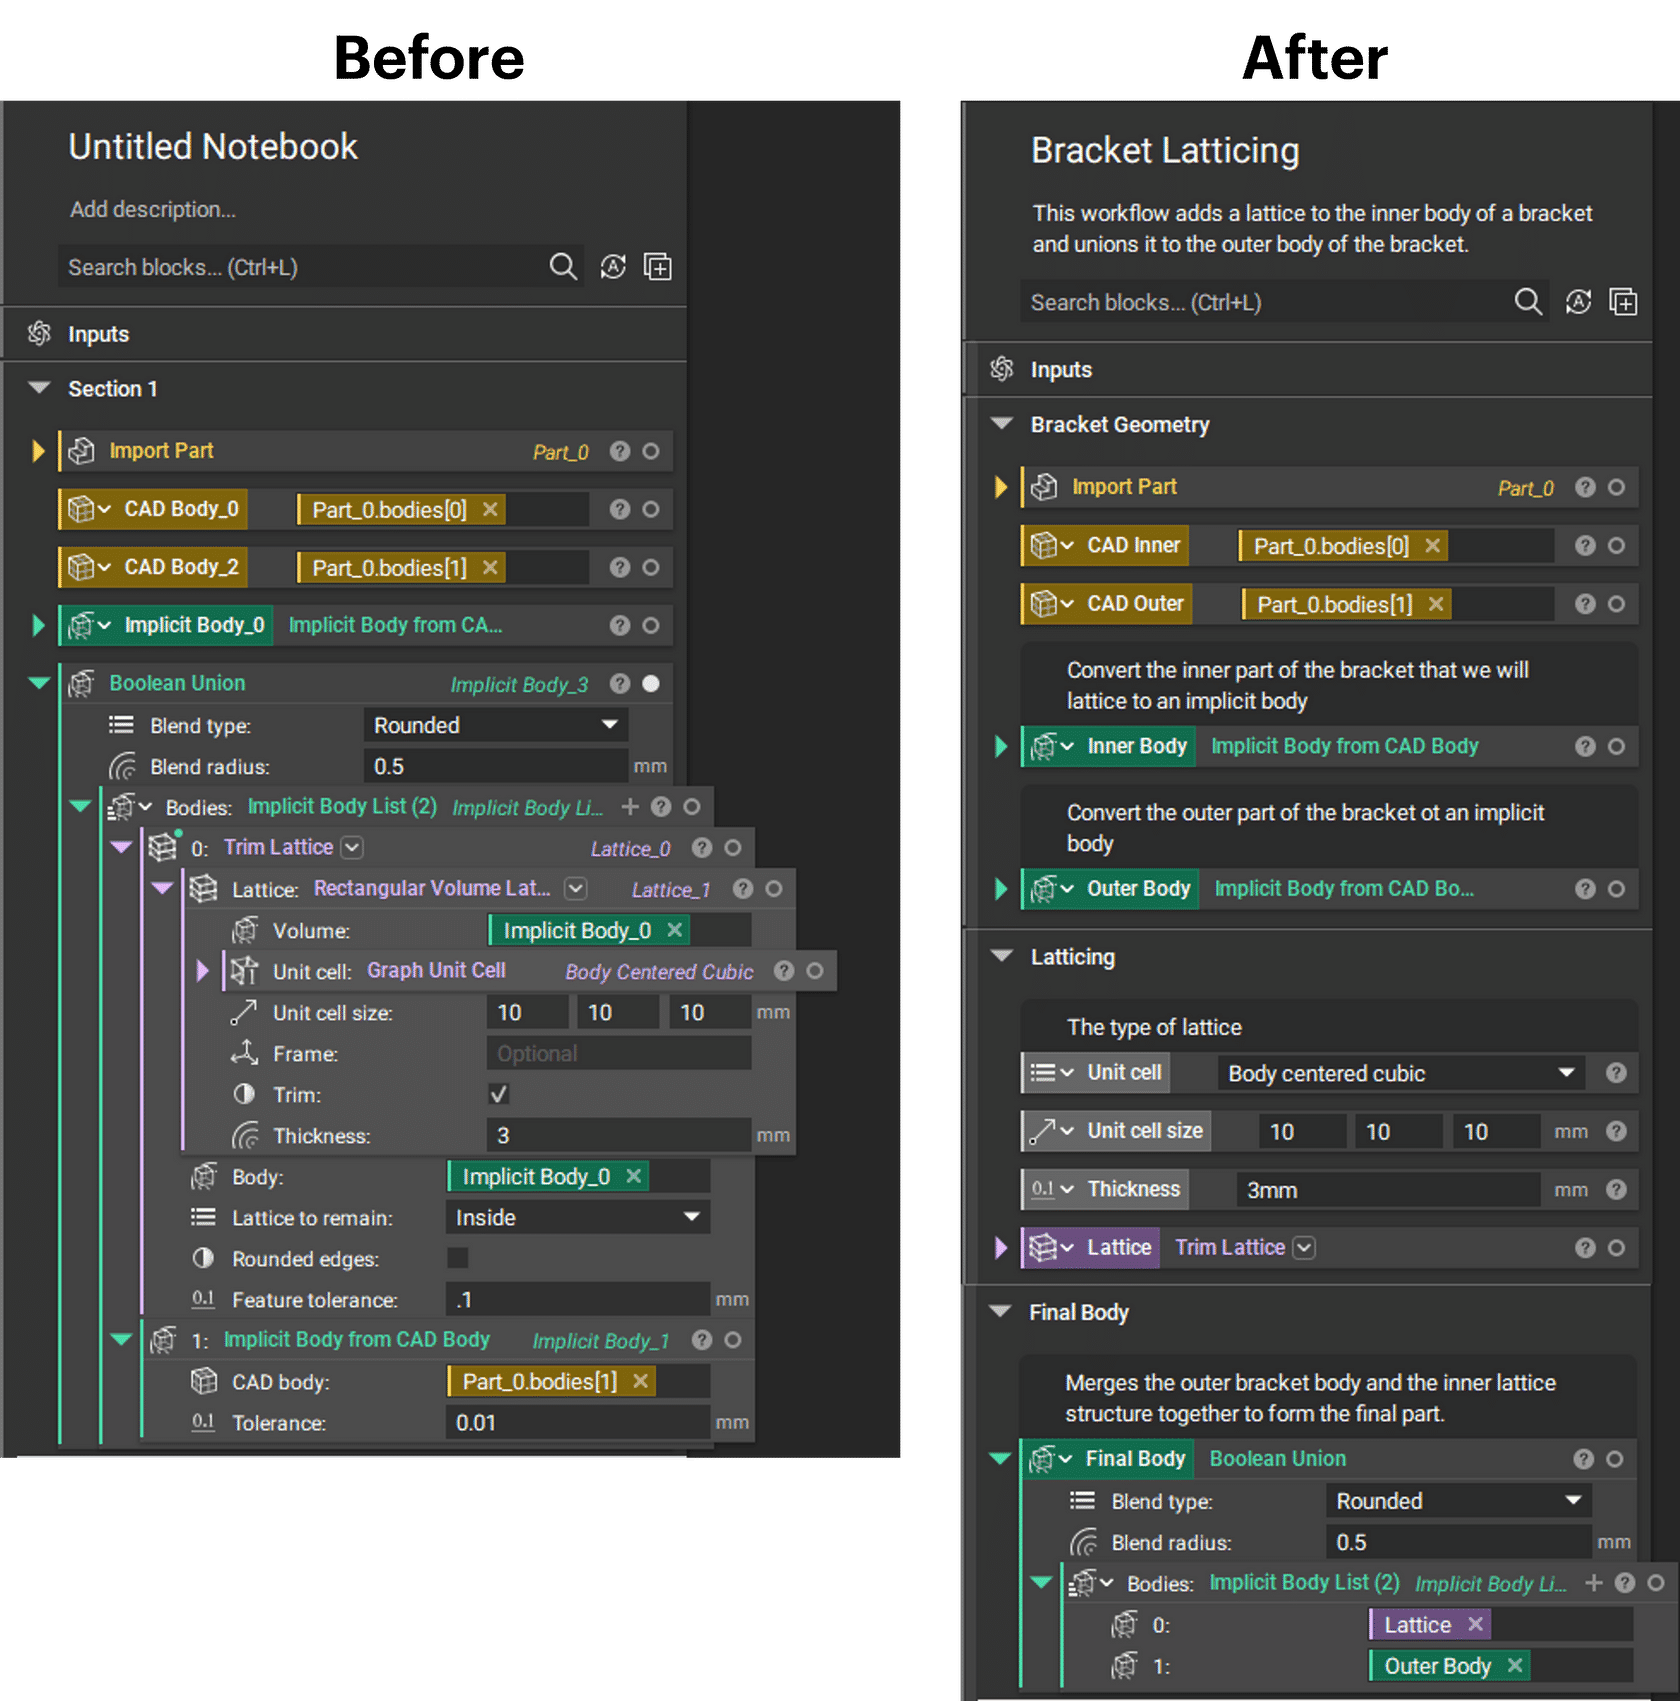Click the find-and-replace icon beside the search bar
Screen dimensions: 1680x1701
click(612, 267)
